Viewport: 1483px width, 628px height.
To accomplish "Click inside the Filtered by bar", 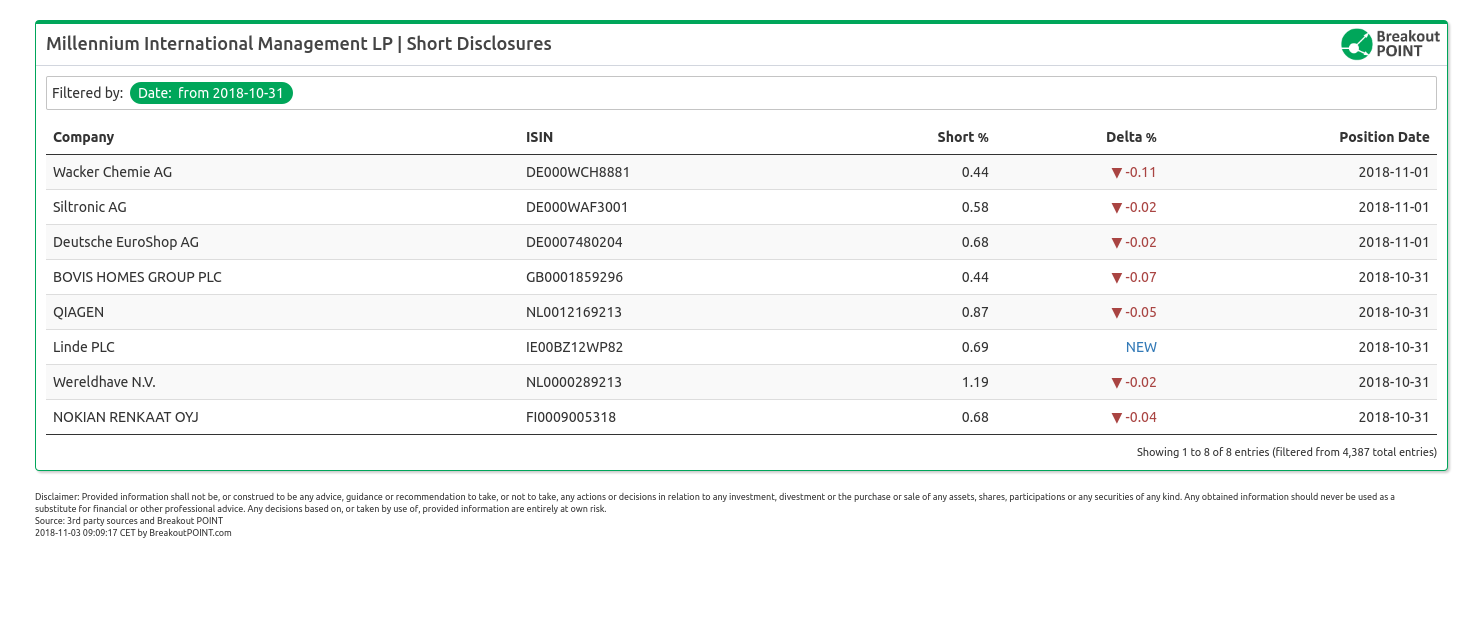I will click(x=800, y=93).
